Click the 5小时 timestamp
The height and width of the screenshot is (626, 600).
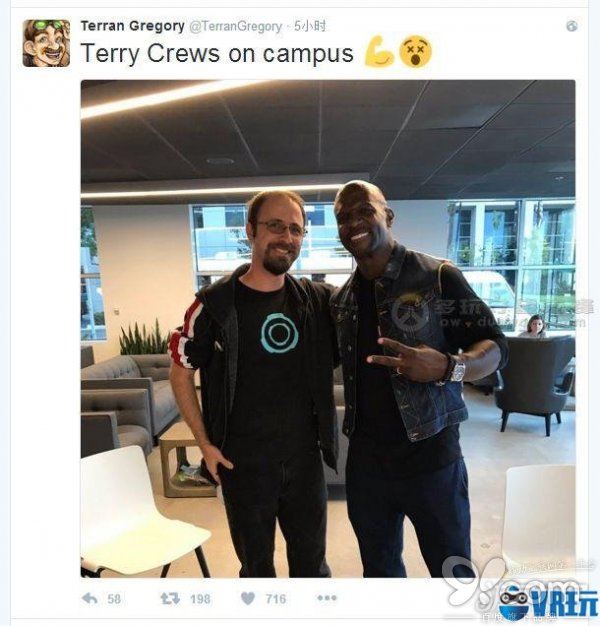[x=310, y=26]
